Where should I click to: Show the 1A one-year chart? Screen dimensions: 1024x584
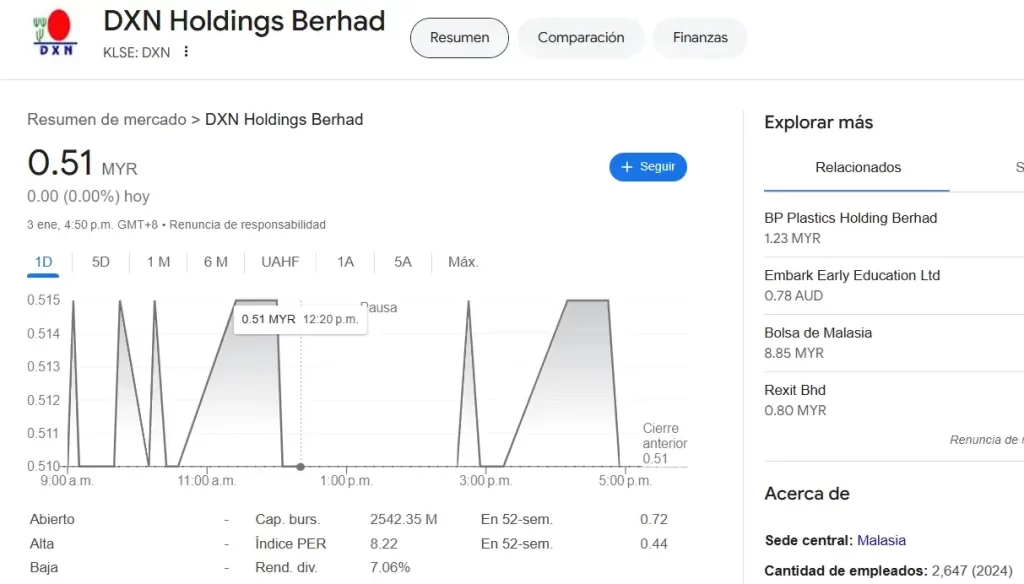point(345,262)
